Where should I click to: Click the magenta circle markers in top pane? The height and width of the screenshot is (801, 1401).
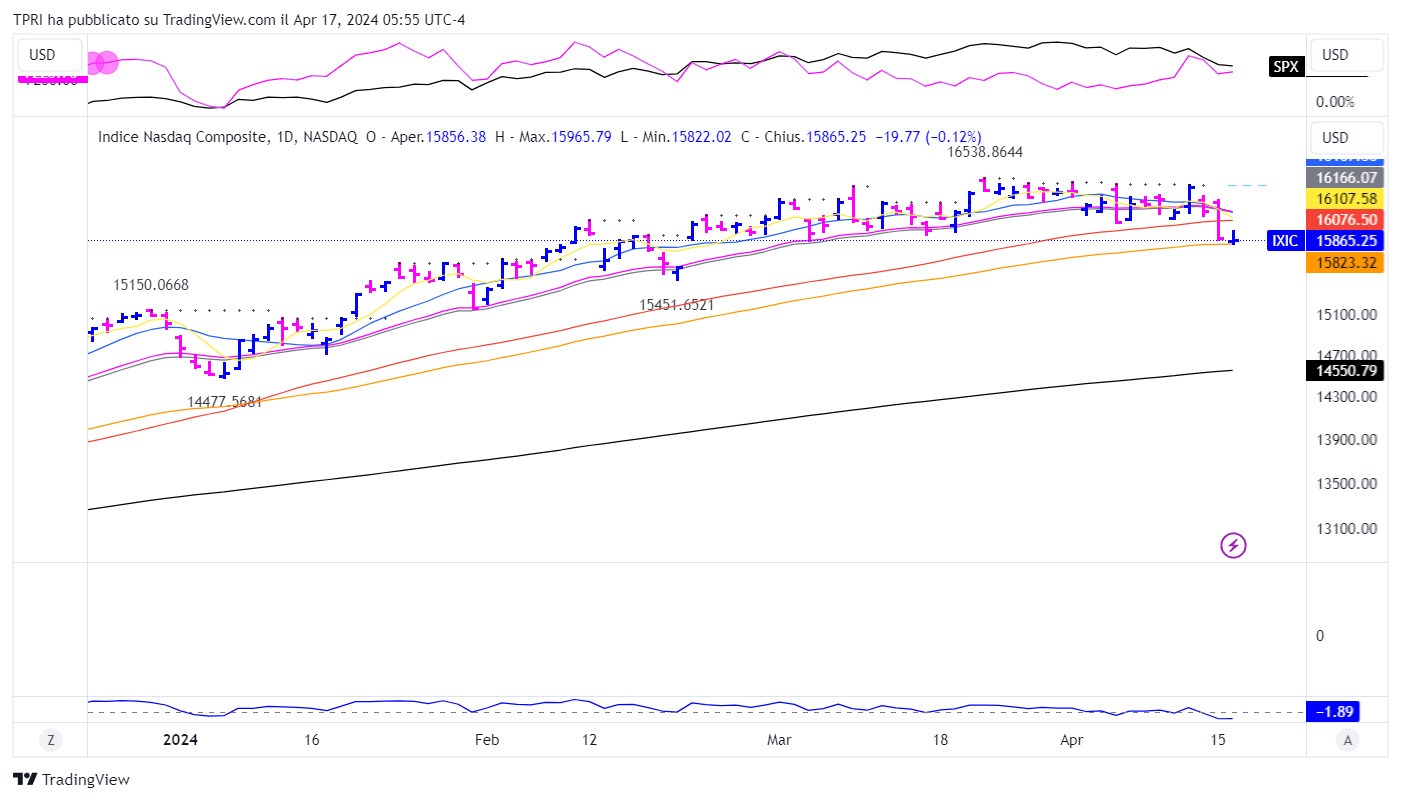point(102,63)
